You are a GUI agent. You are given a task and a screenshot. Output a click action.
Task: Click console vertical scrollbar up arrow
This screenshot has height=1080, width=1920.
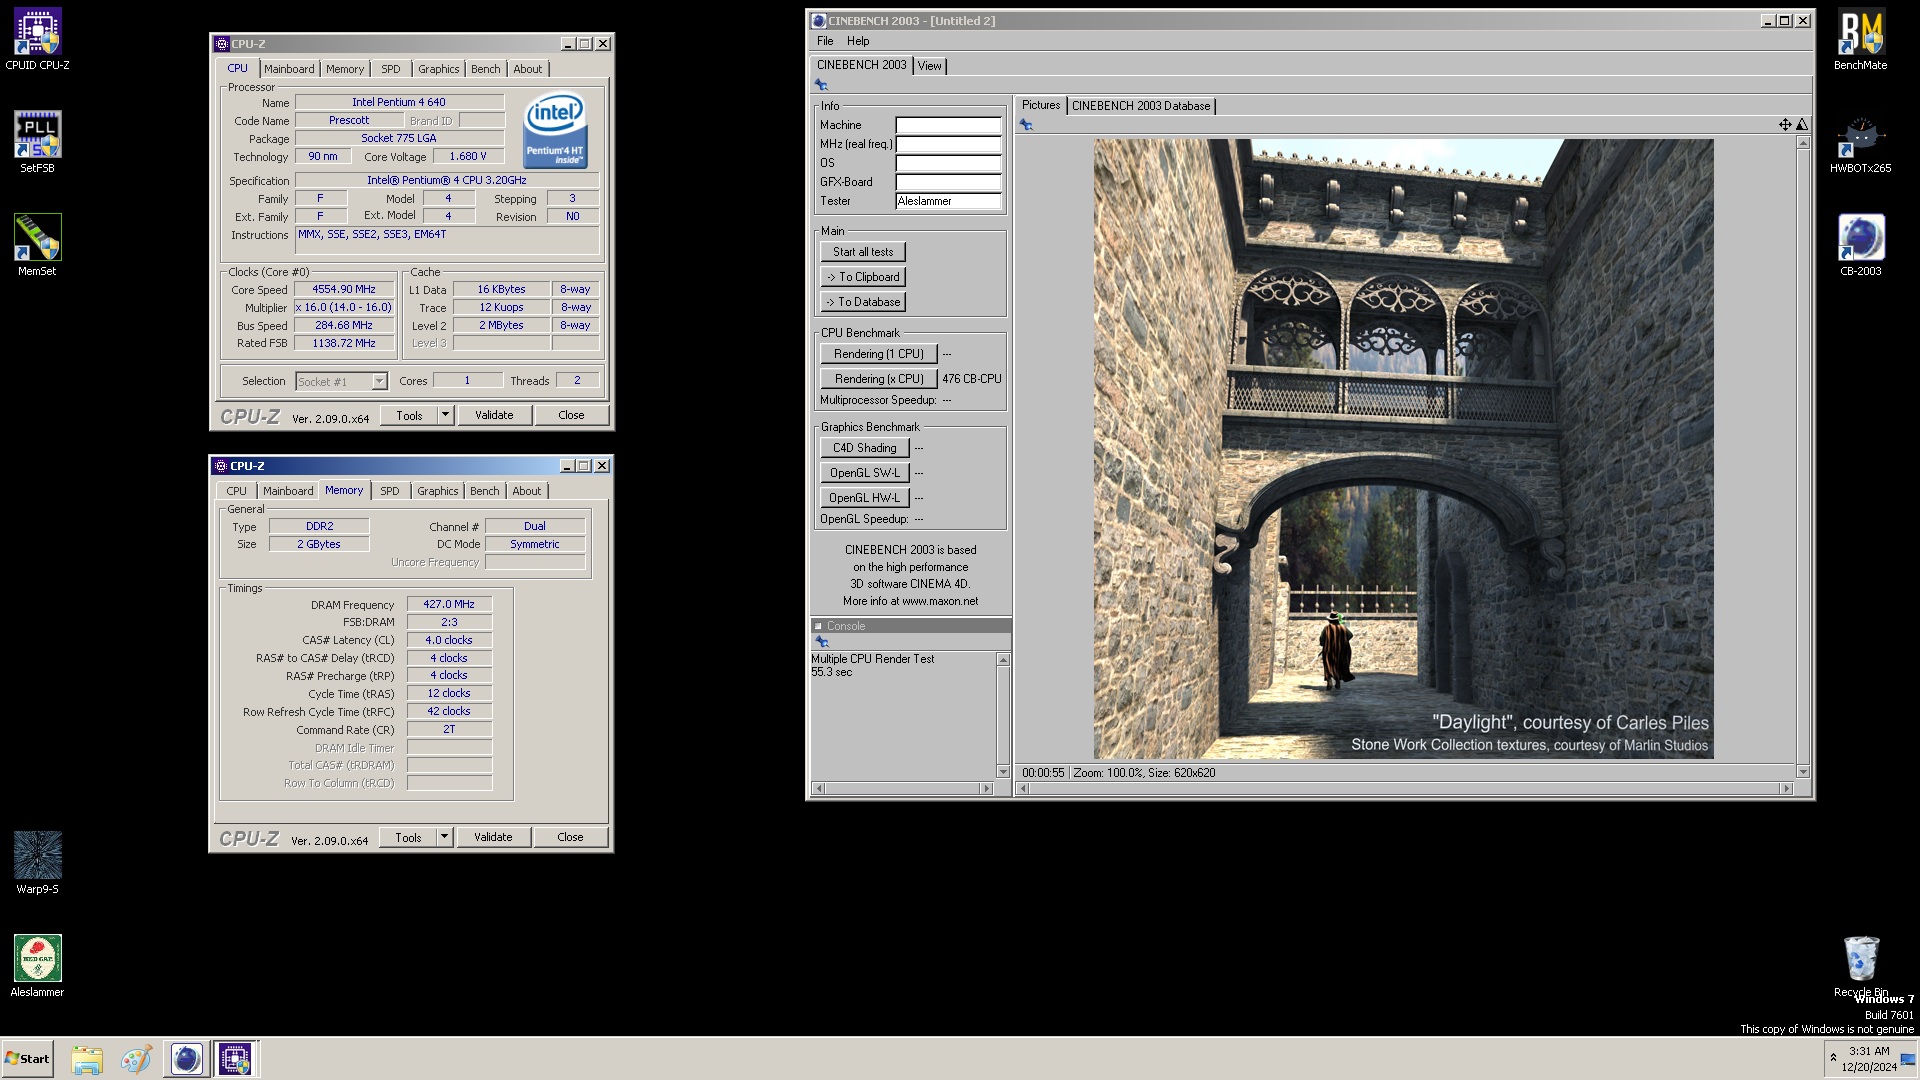point(1003,660)
